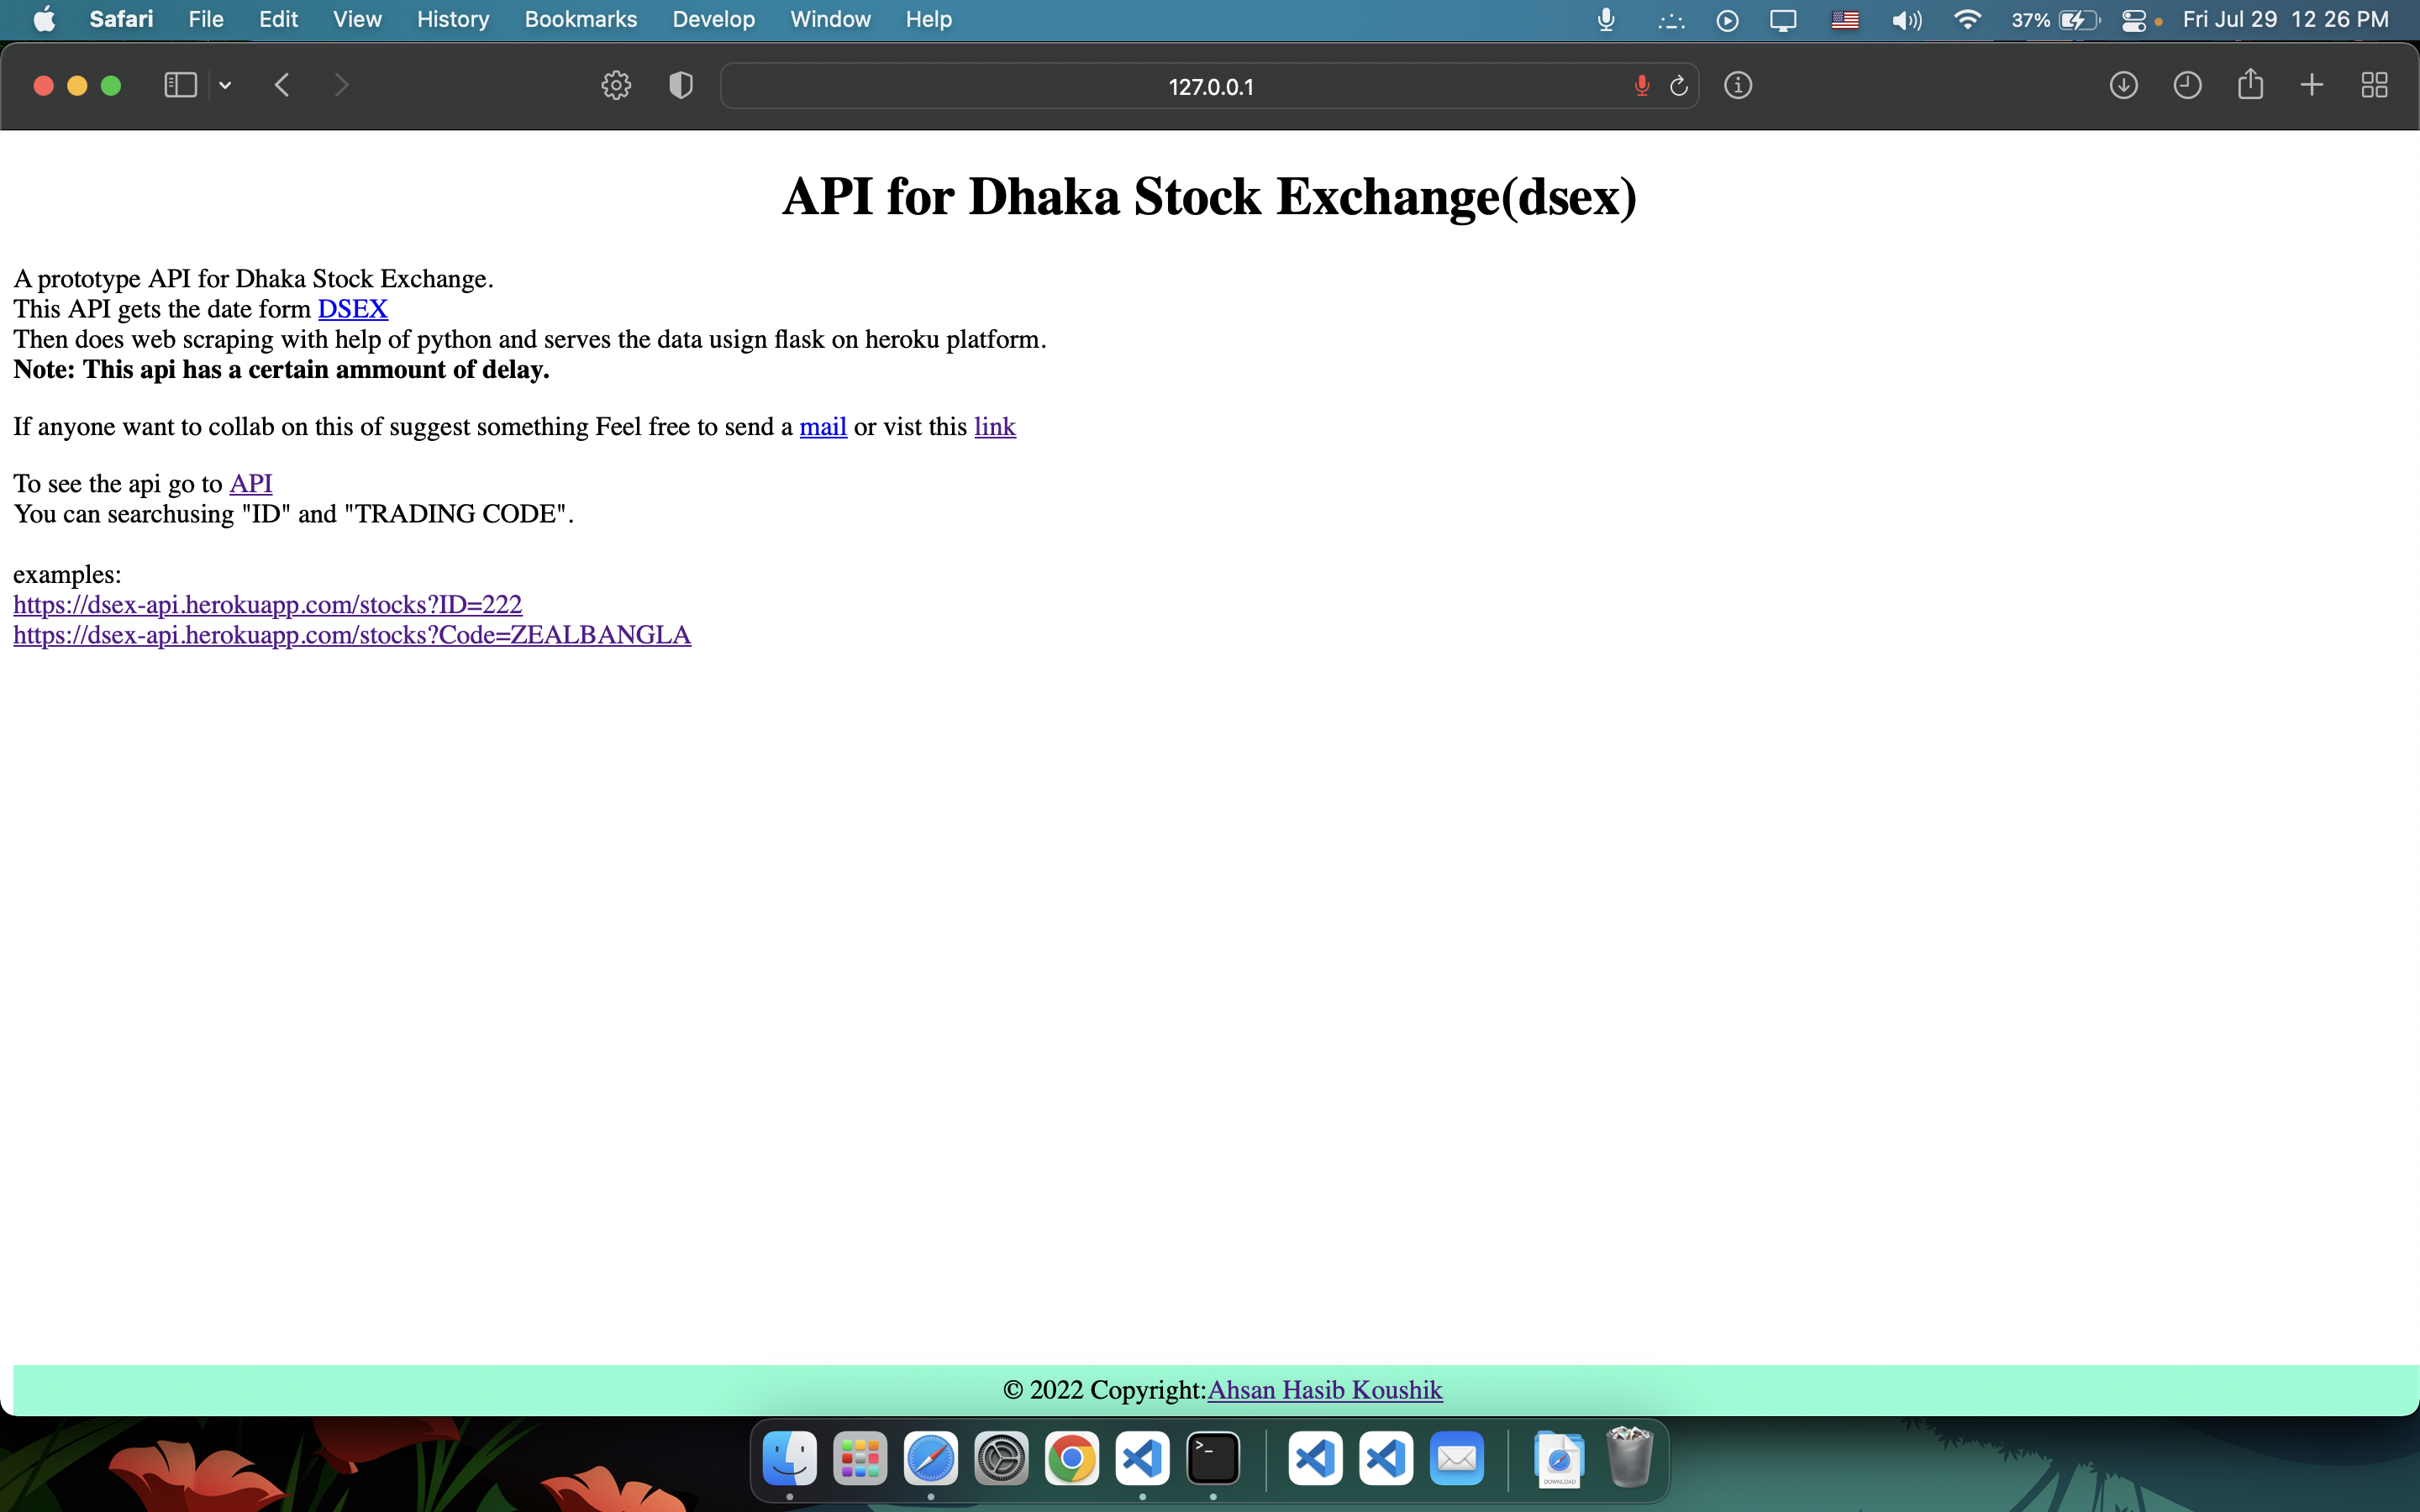Open the Wi-Fi status menu
Image resolution: width=2420 pixels, height=1512 pixels.
(x=1967, y=20)
